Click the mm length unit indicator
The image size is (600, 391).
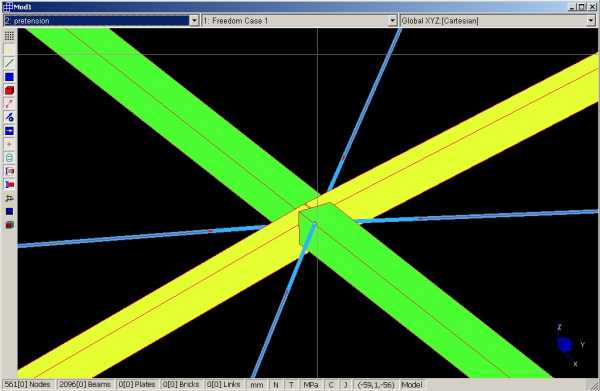point(256,385)
